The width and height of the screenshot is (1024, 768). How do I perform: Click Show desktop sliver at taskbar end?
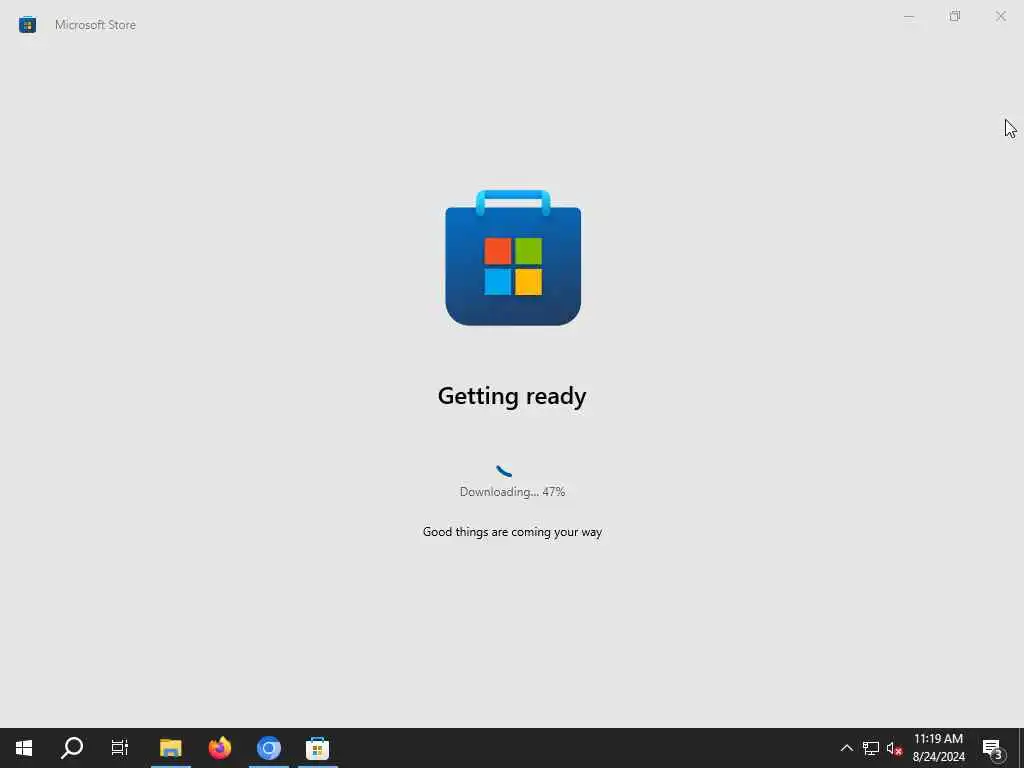(x=1021, y=748)
